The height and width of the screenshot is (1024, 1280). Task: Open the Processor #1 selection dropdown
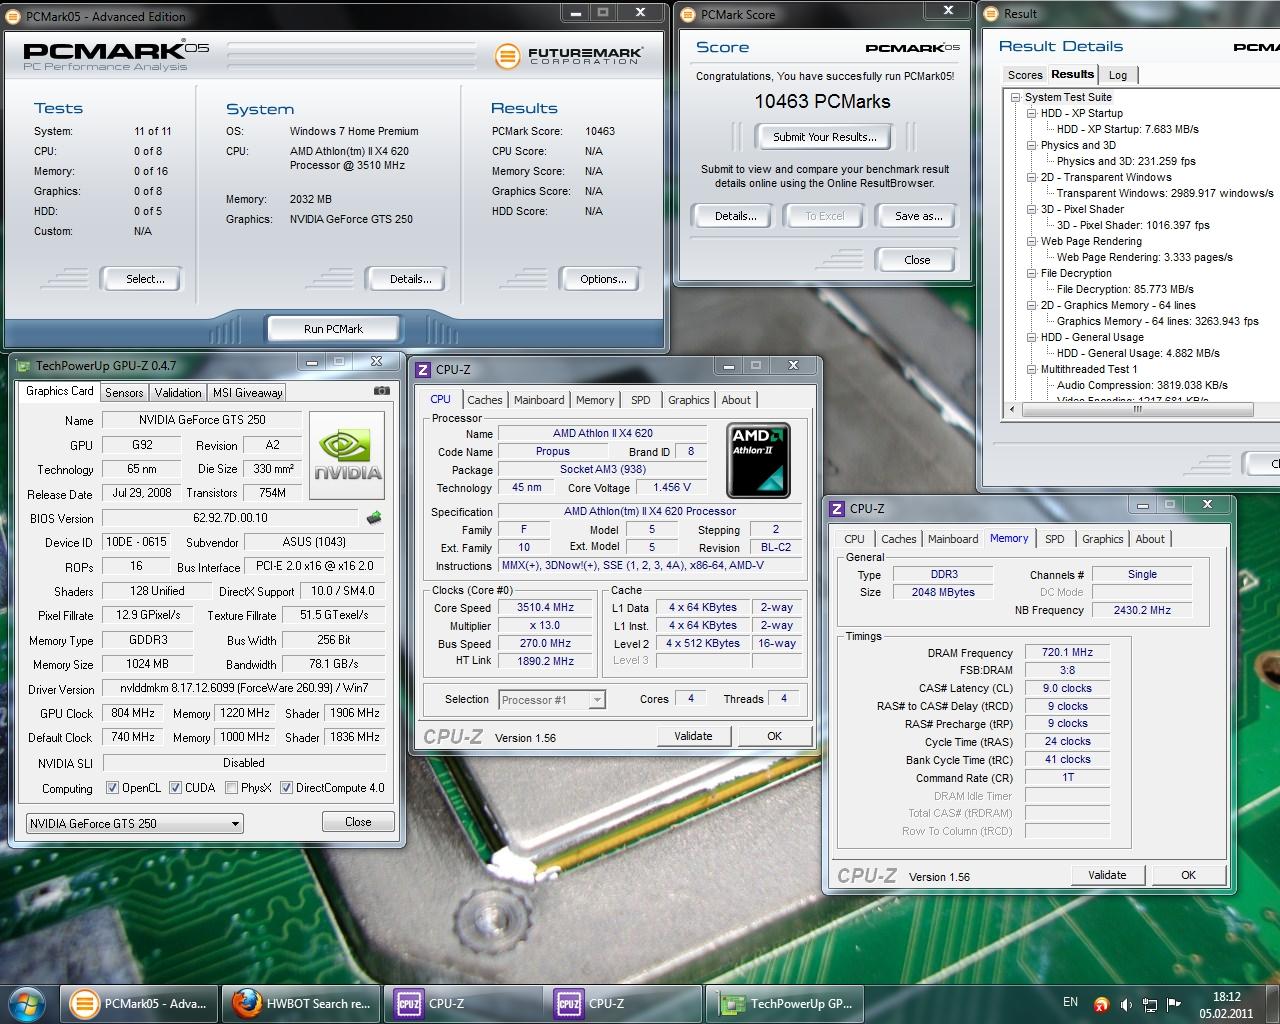click(552, 700)
